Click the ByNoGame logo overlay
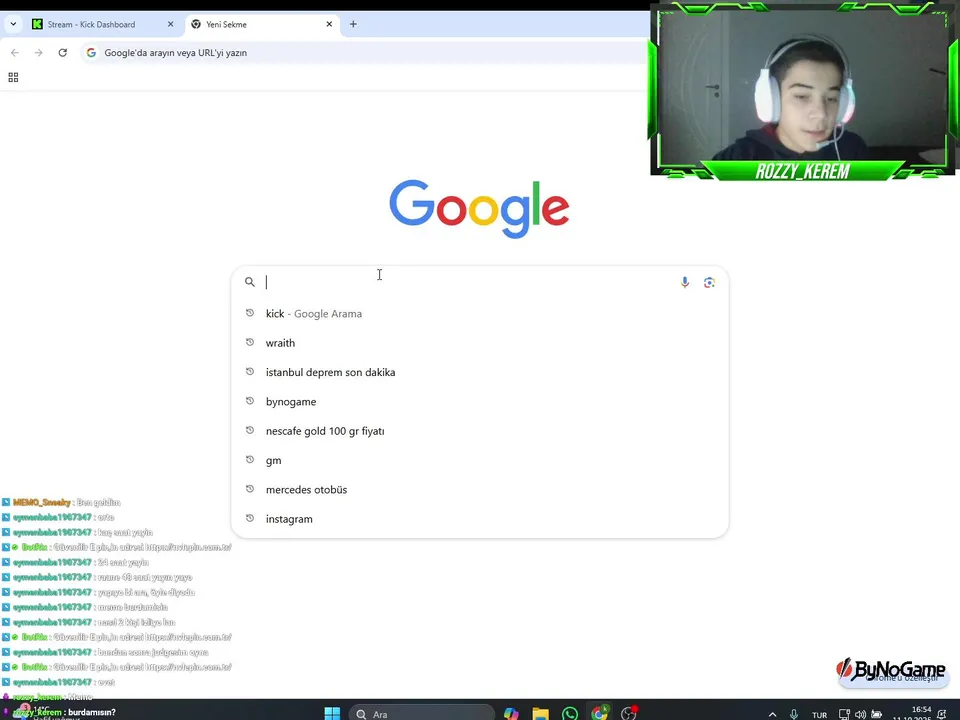Viewport: 960px width, 720px height. pos(891,672)
